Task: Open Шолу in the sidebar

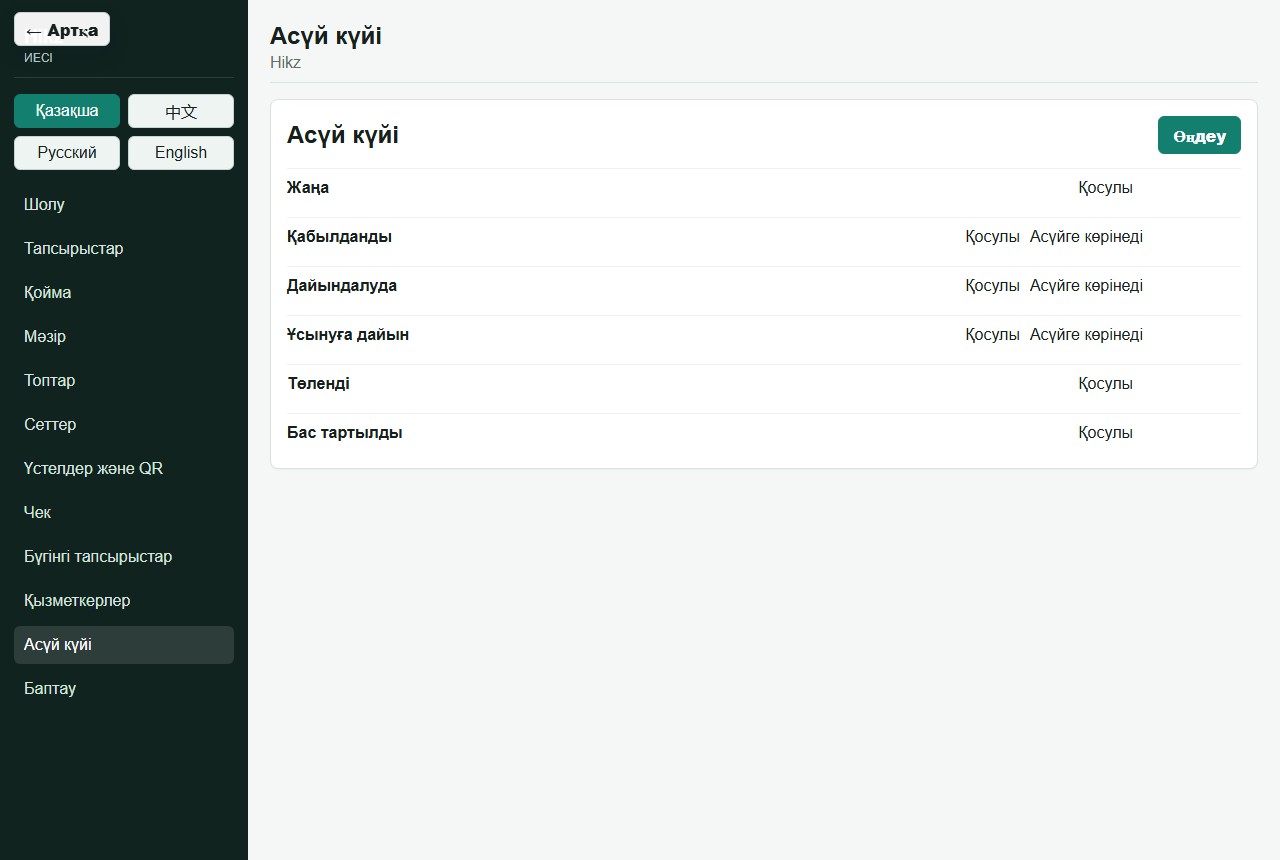Action: [x=124, y=205]
